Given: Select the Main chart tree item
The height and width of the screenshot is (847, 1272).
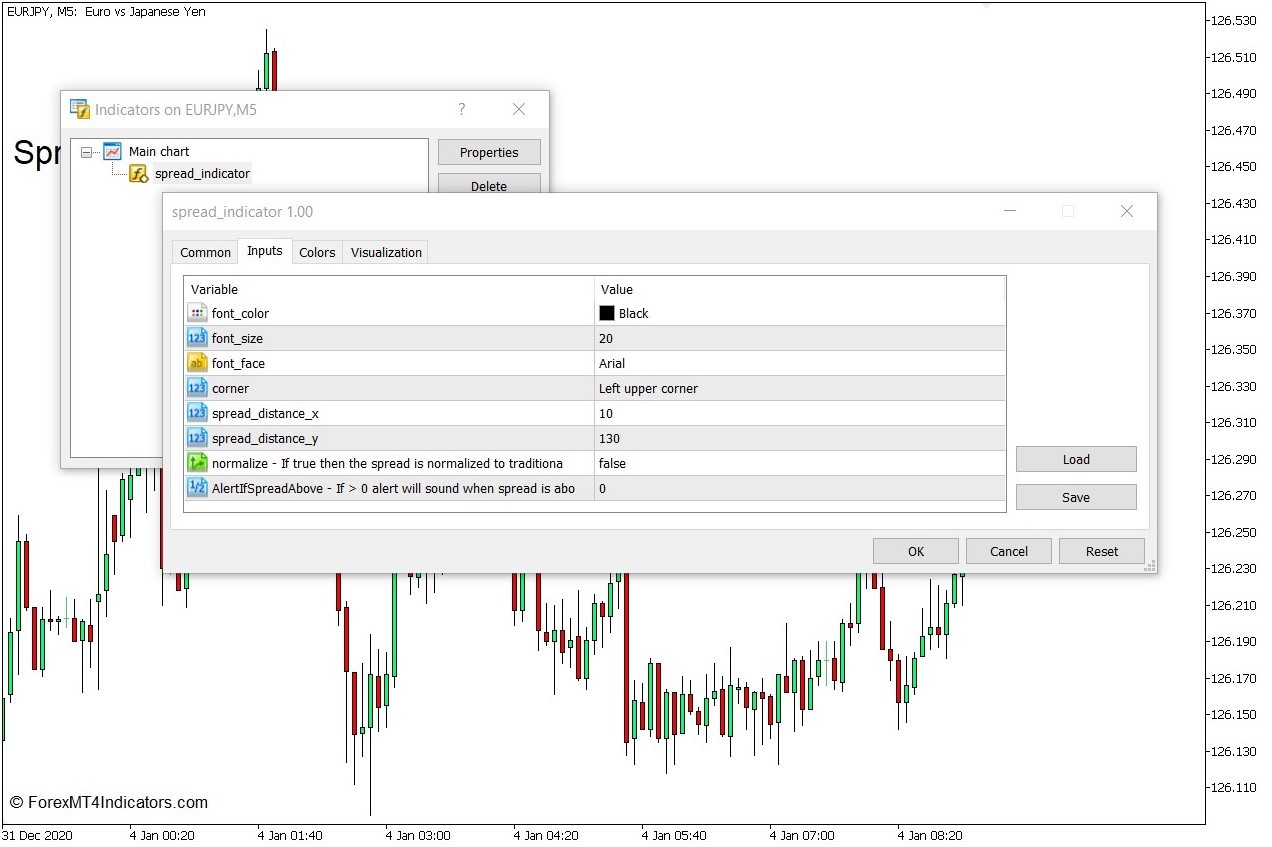Looking at the screenshot, I should pyautogui.click(x=159, y=152).
